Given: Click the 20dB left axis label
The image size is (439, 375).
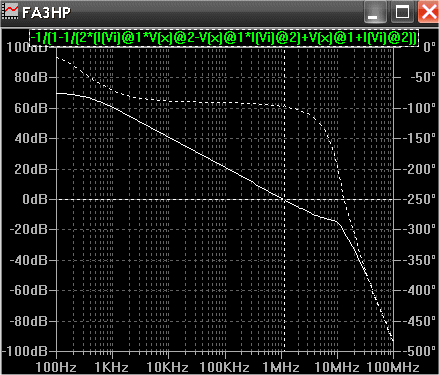Looking at the screenshot, I should point(31,169).
